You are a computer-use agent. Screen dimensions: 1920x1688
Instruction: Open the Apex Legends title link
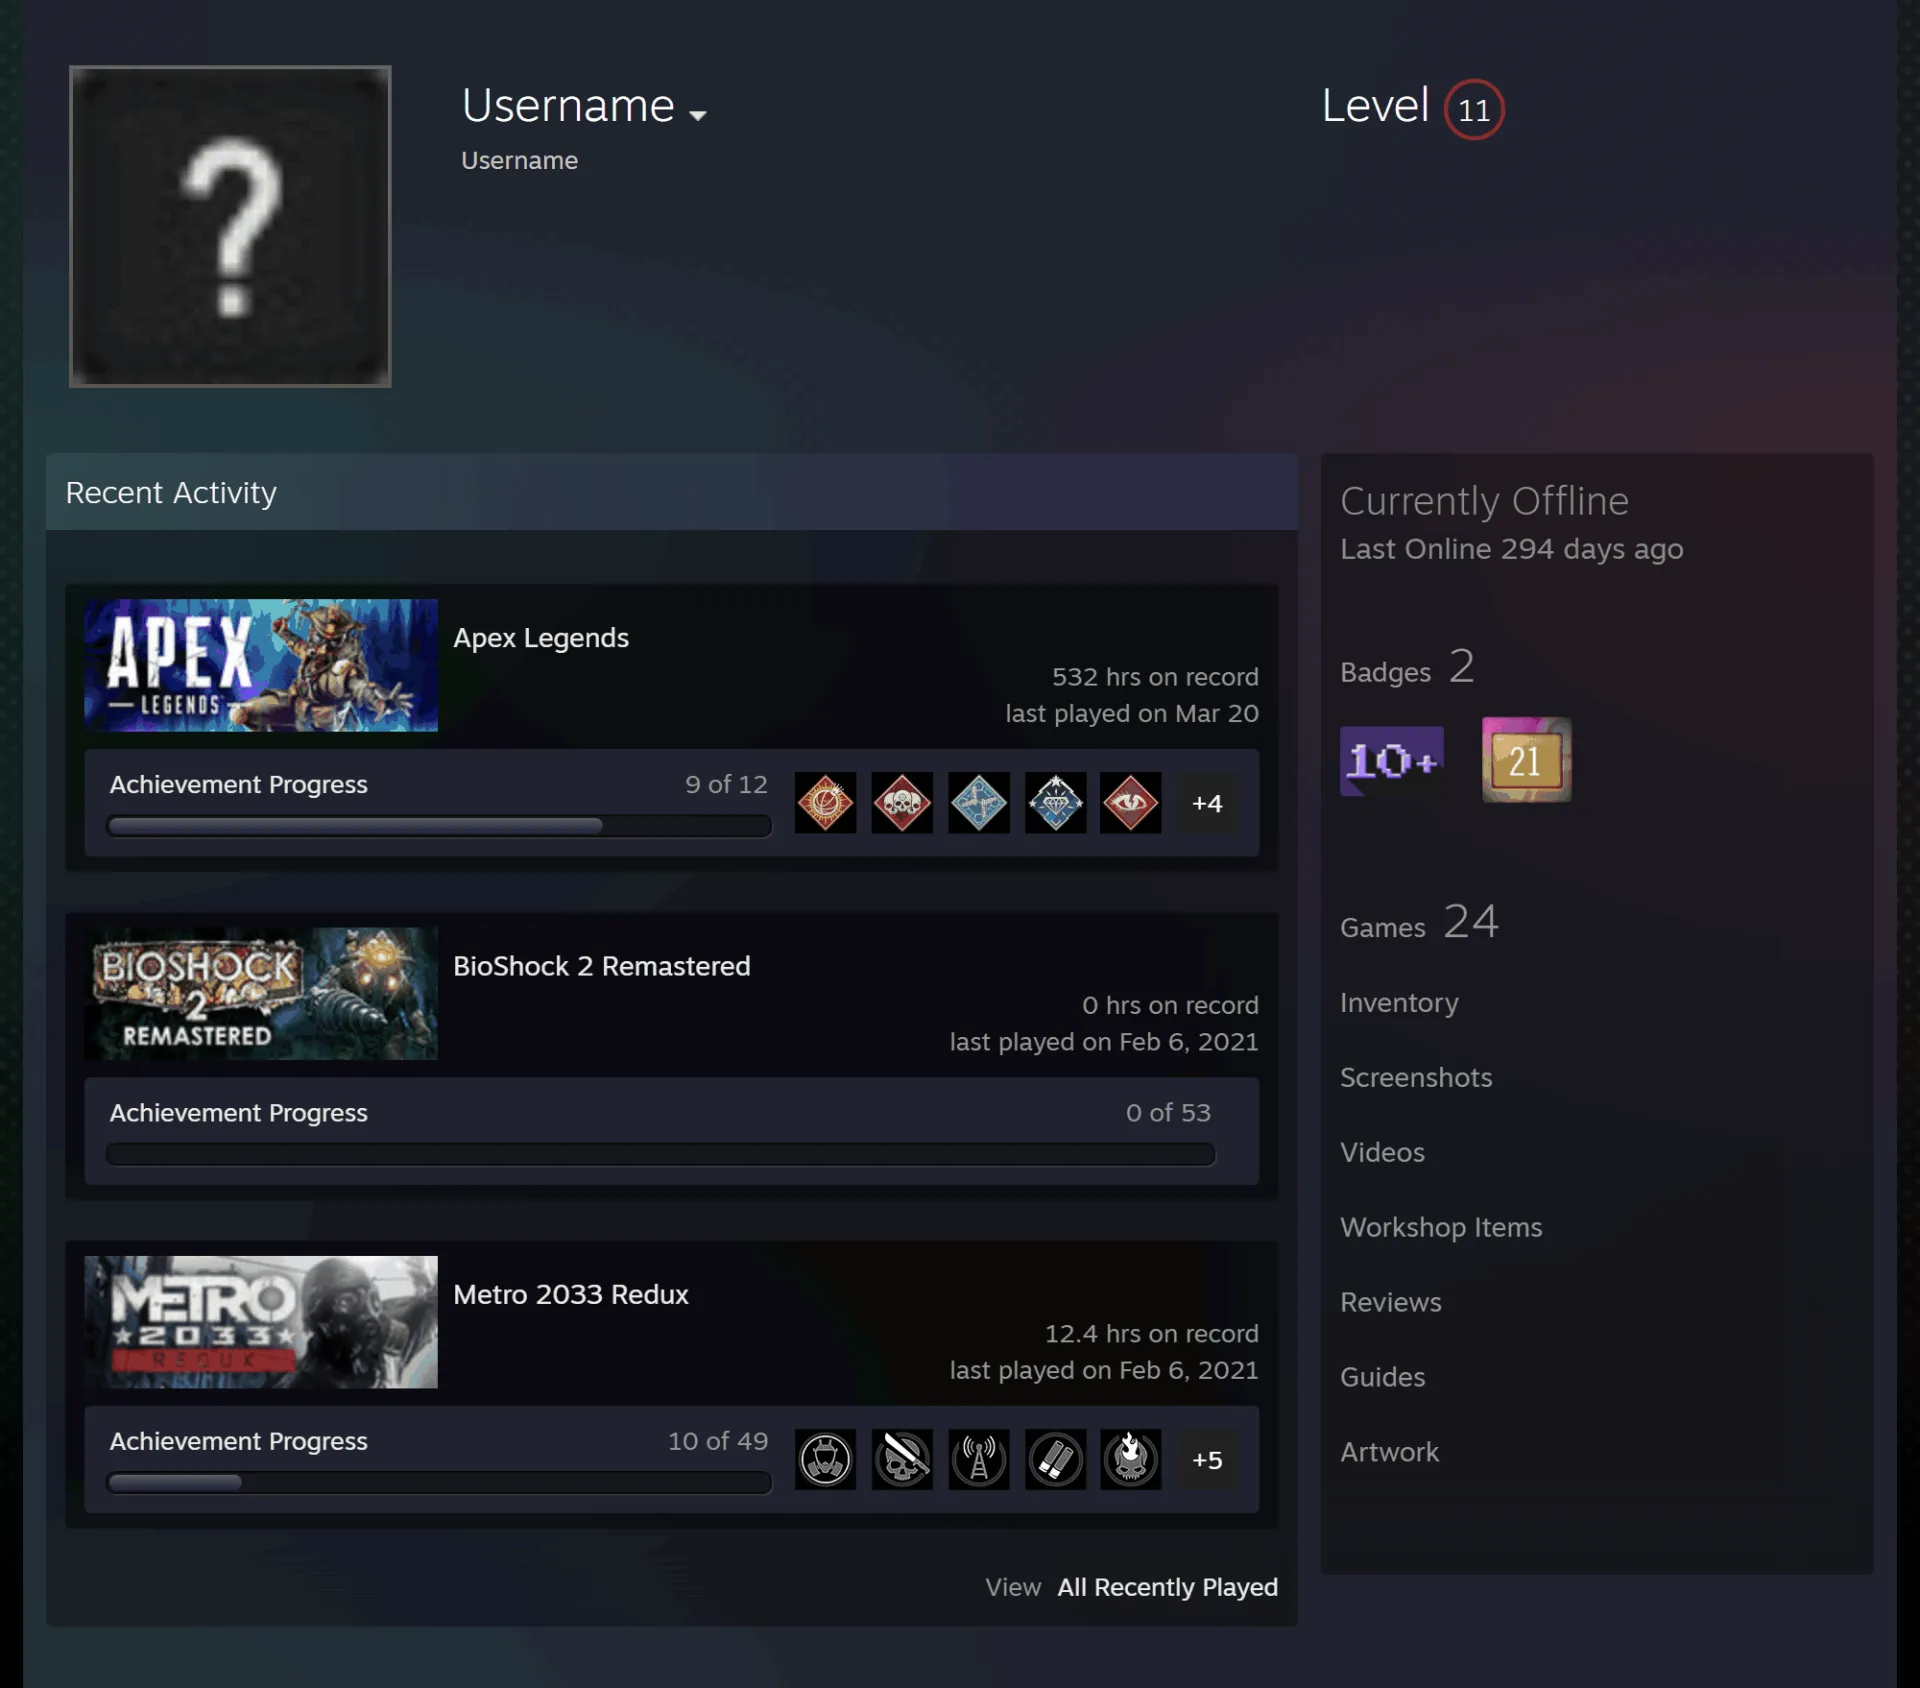(541, 638)
